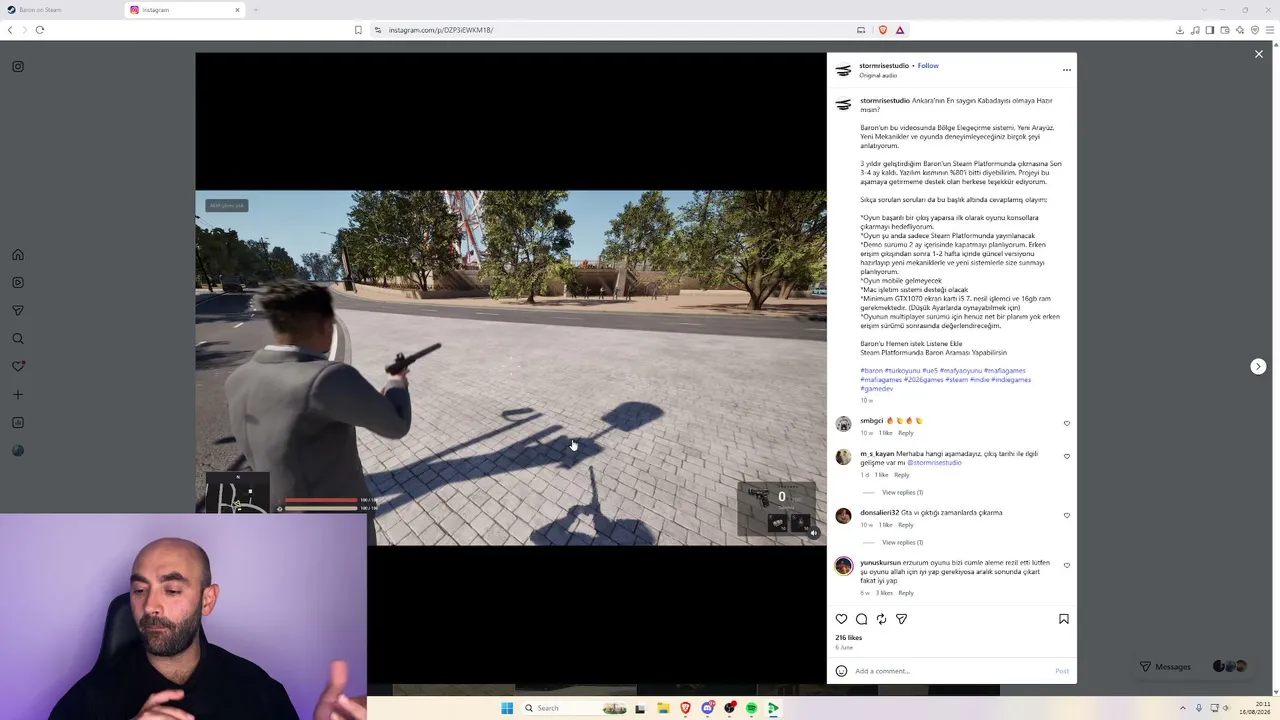Open Spotify from the taskbar

coord(751,708)
